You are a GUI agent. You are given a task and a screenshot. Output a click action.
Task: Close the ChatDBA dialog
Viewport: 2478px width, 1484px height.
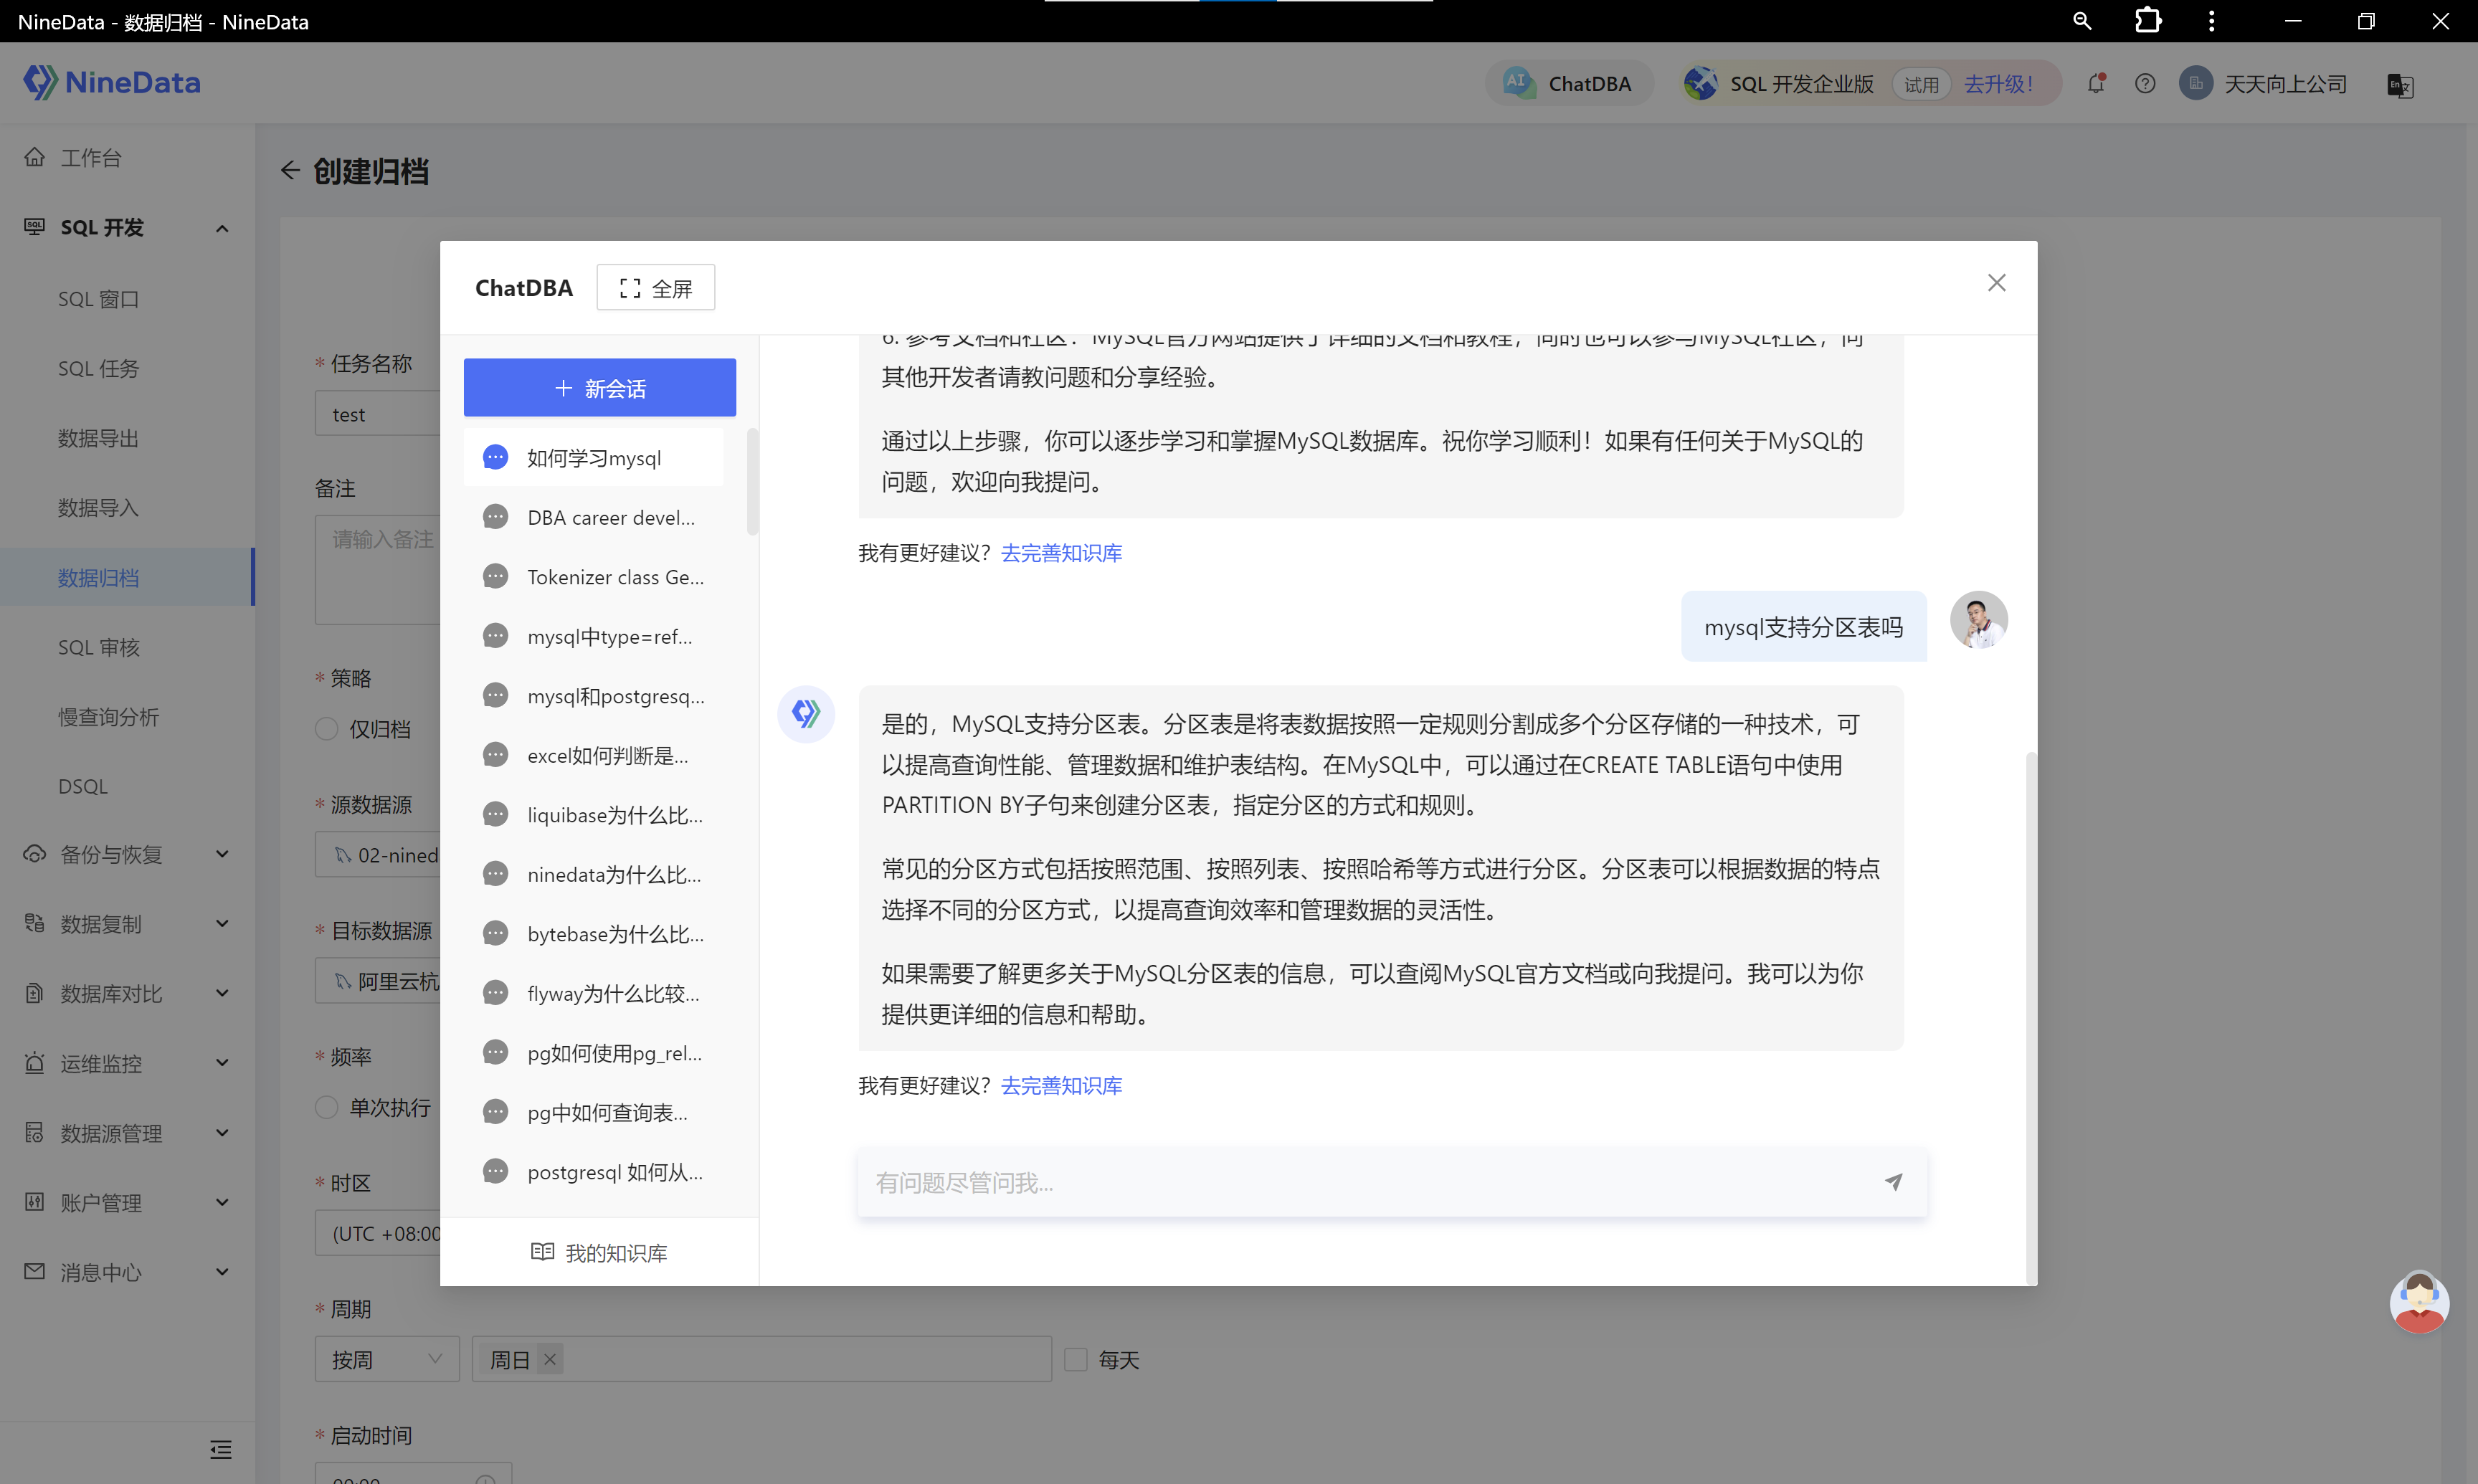(1996, 283)
